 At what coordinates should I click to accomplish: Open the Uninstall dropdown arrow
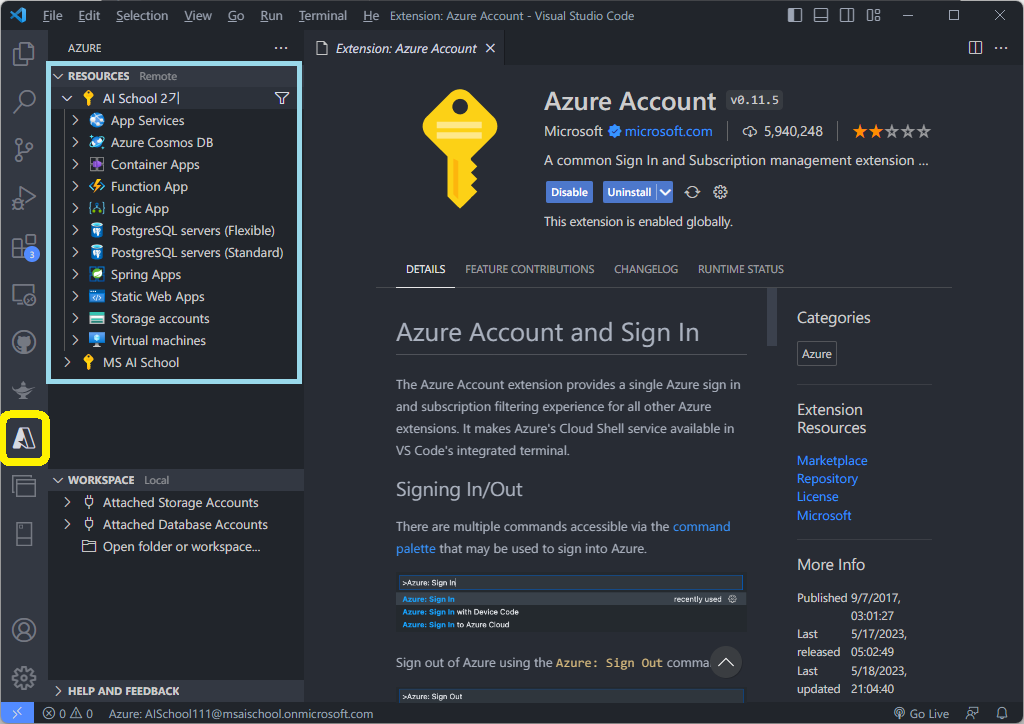665,192
